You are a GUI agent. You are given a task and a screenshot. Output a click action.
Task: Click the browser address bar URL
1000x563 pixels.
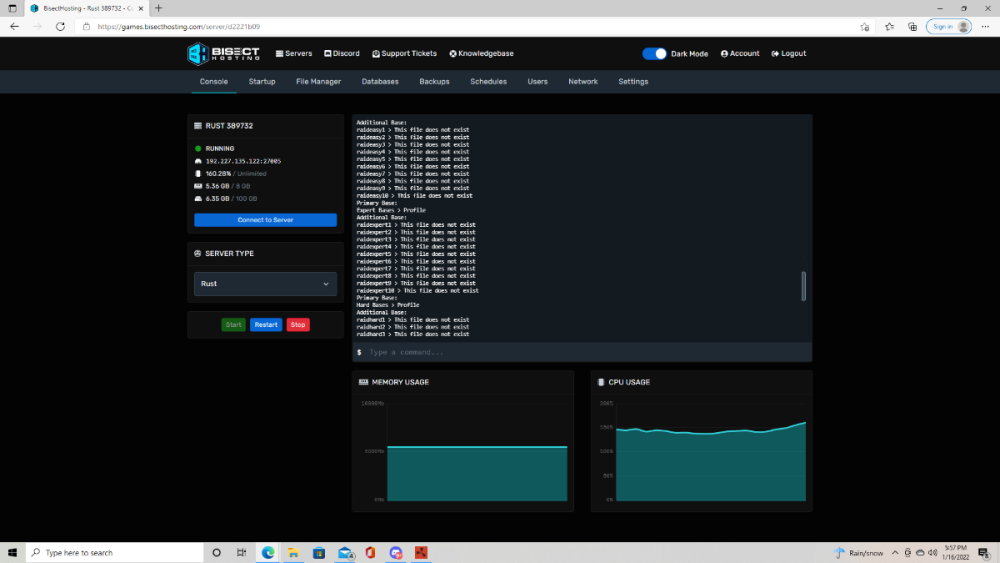coord(179,27)
